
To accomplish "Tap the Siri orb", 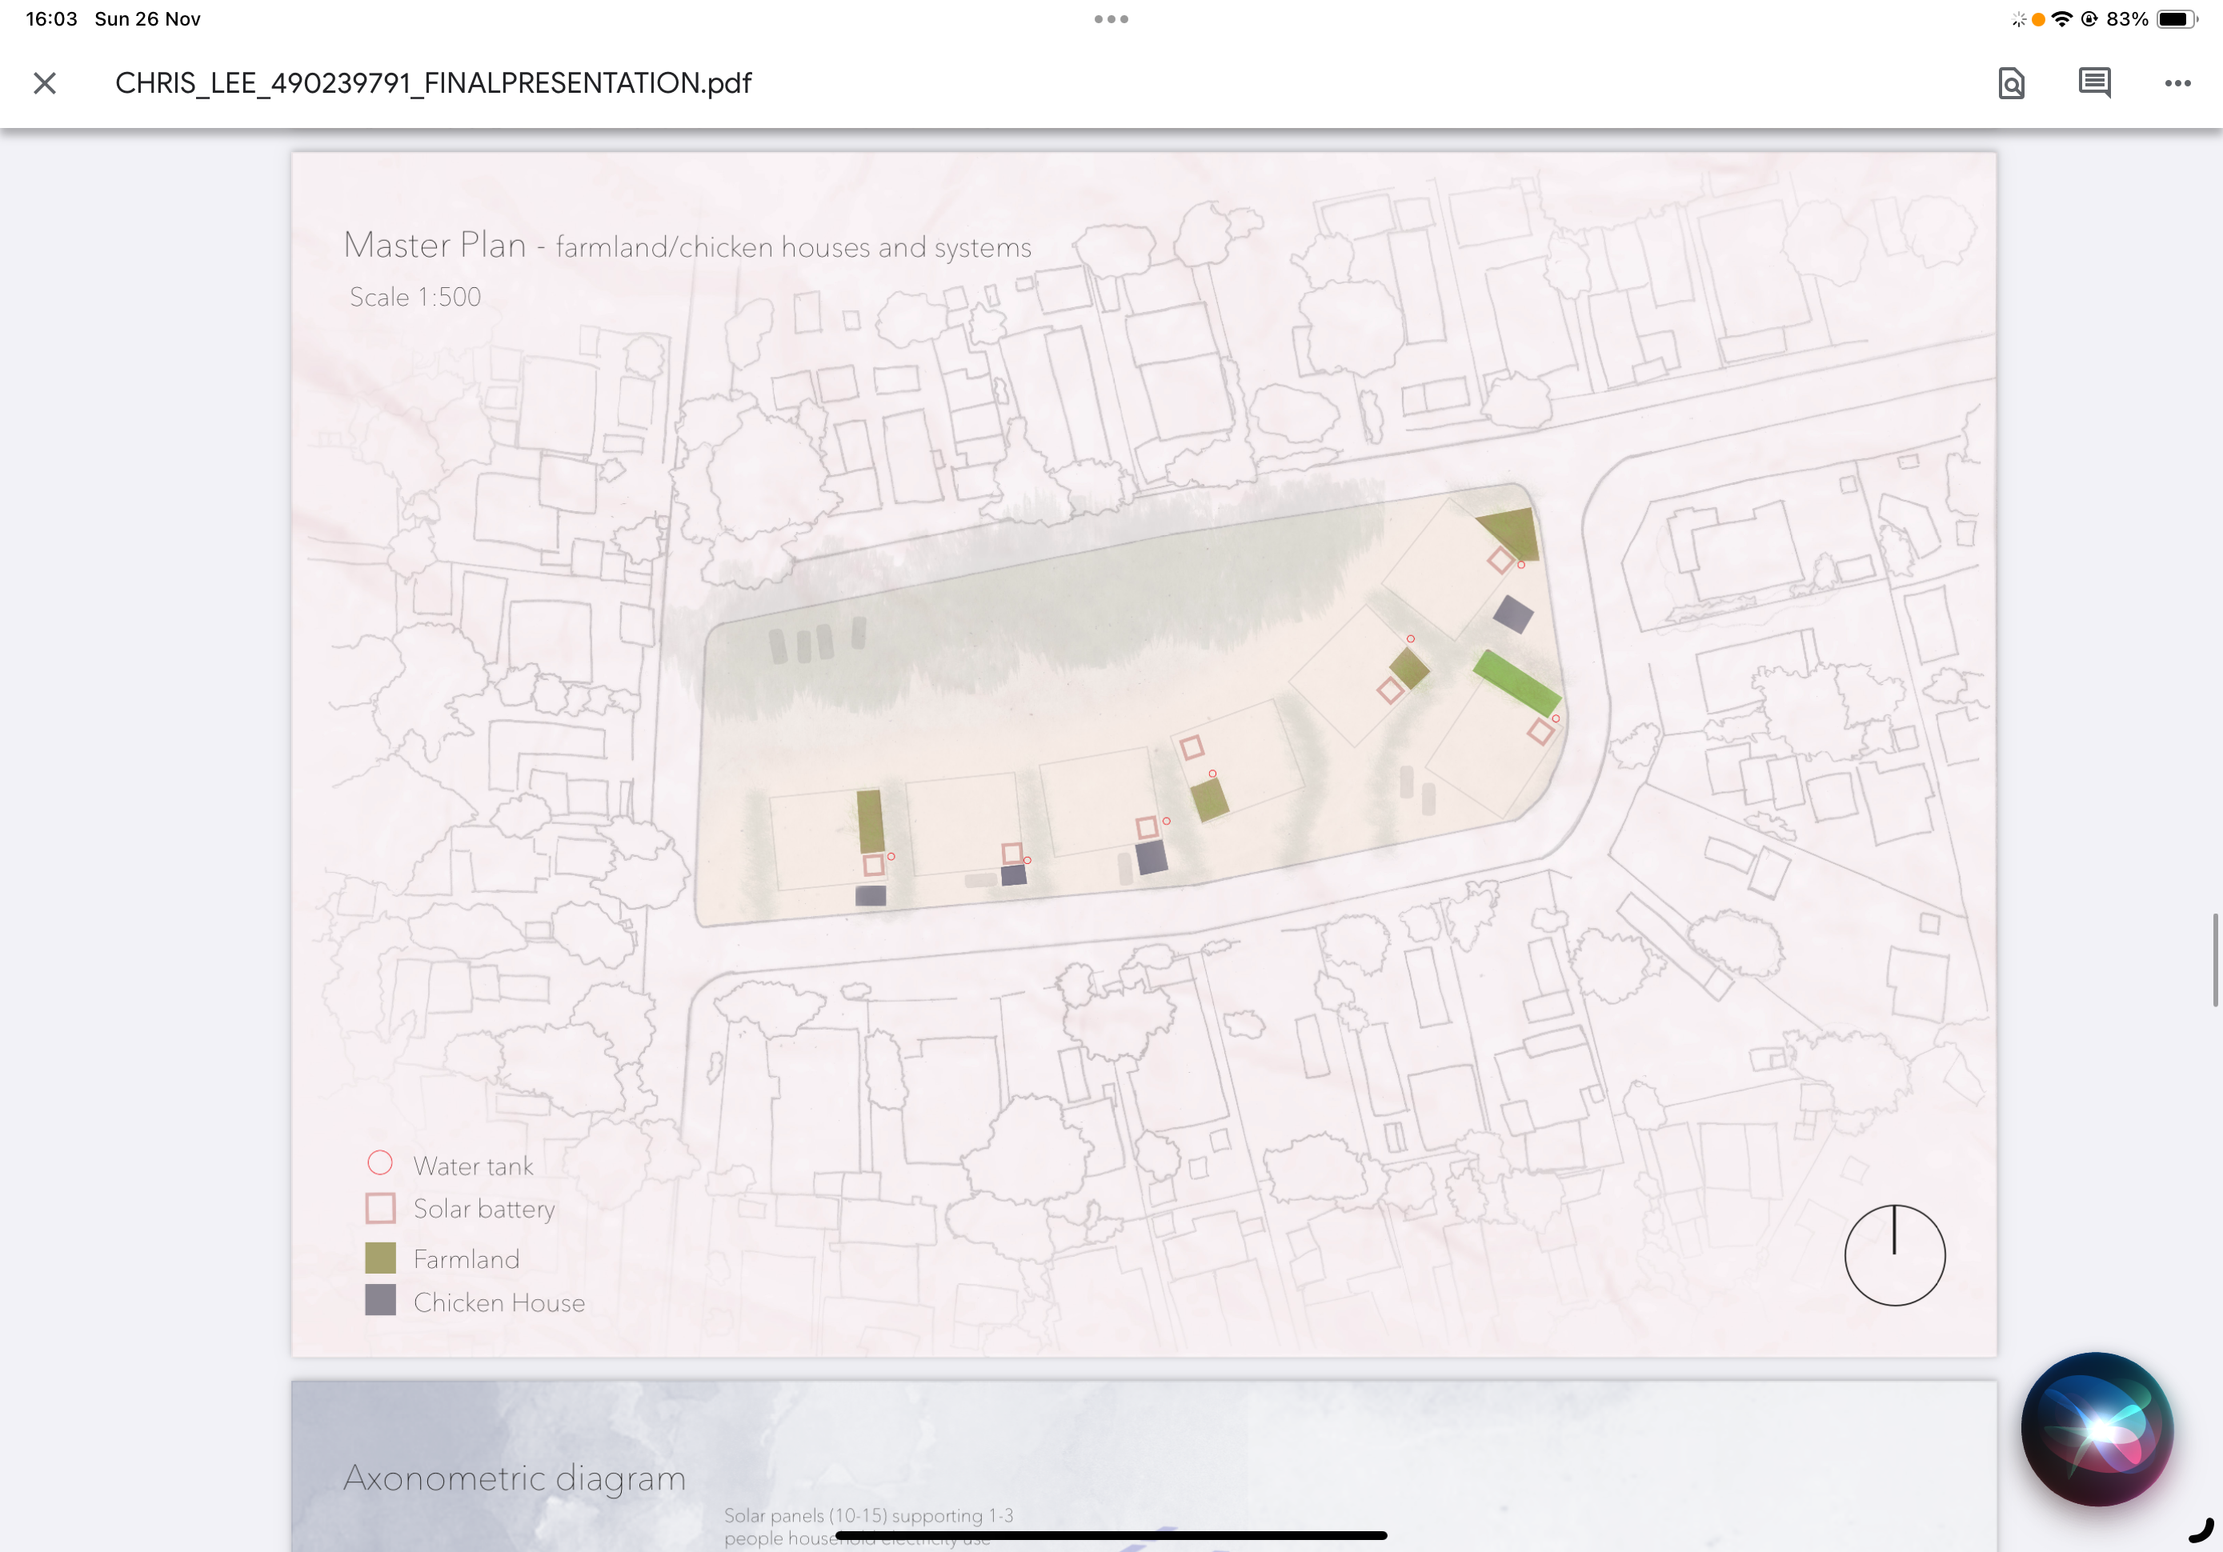I will point(2097,1429).
